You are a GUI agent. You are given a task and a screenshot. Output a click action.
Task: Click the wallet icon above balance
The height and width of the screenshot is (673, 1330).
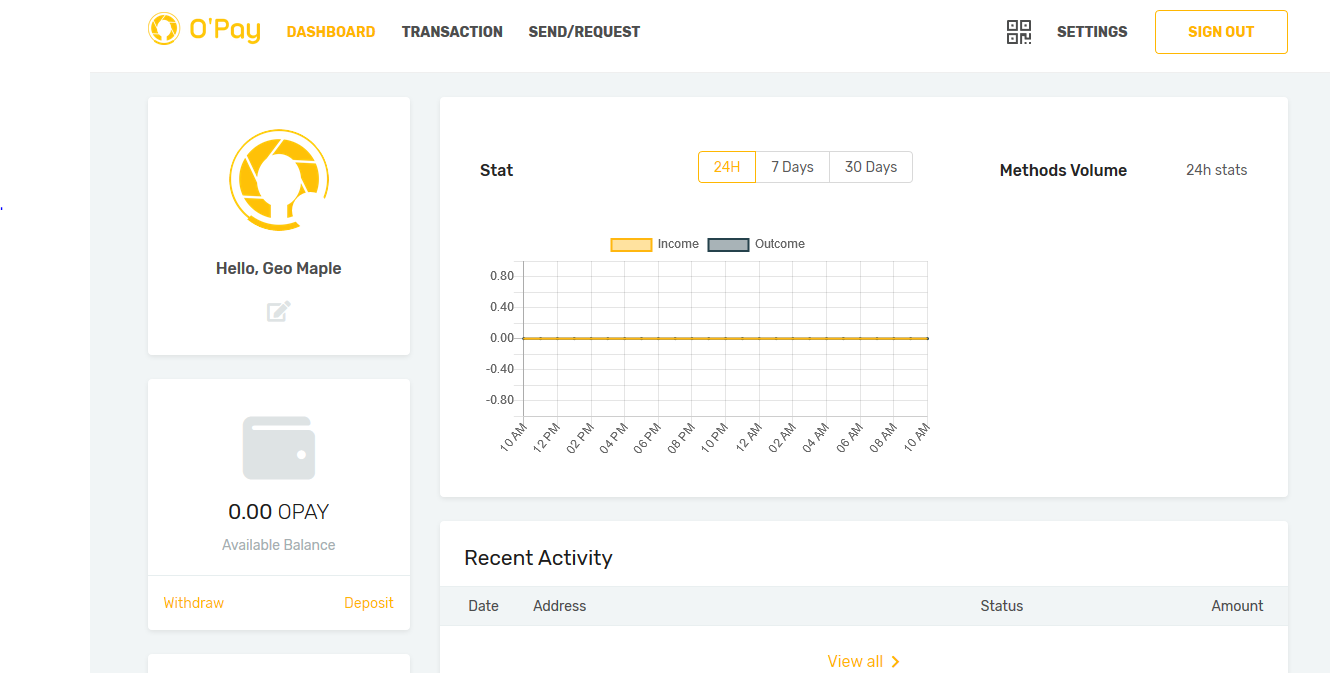279,448
